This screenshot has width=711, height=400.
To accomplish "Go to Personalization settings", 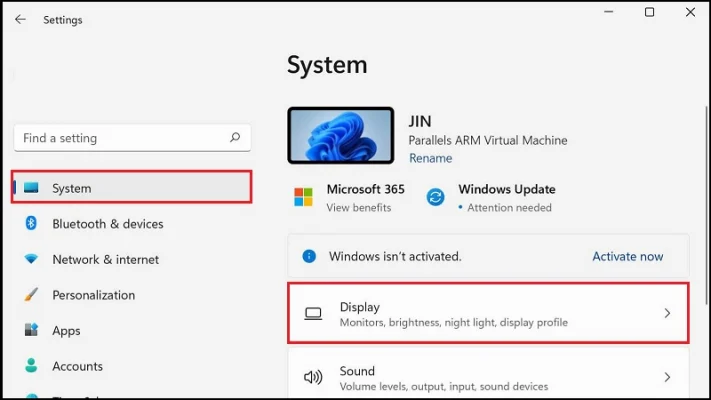I will click(93, 295).
